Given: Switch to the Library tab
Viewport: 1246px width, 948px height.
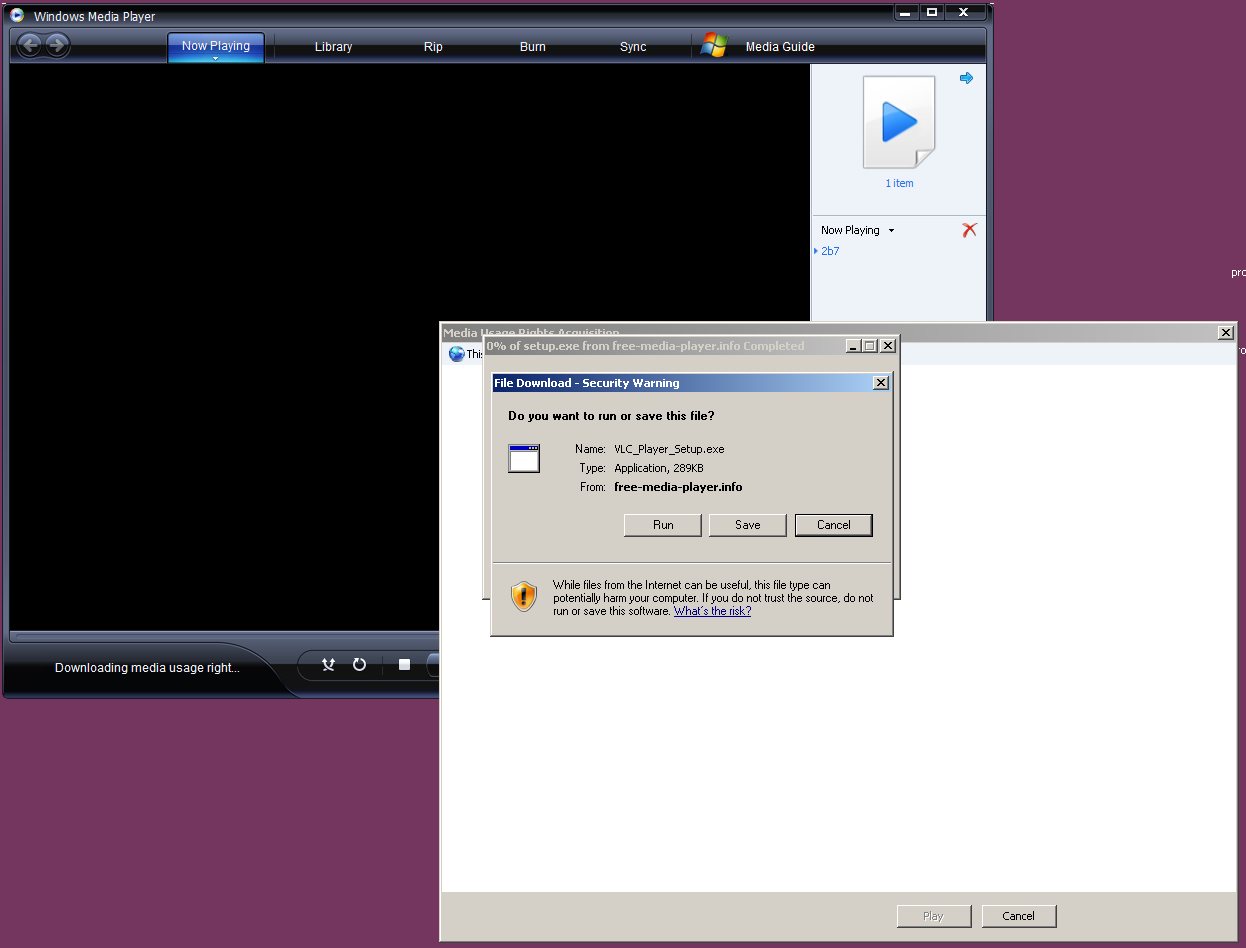Looking at the screenshot, I should click(x=333, y=47).
